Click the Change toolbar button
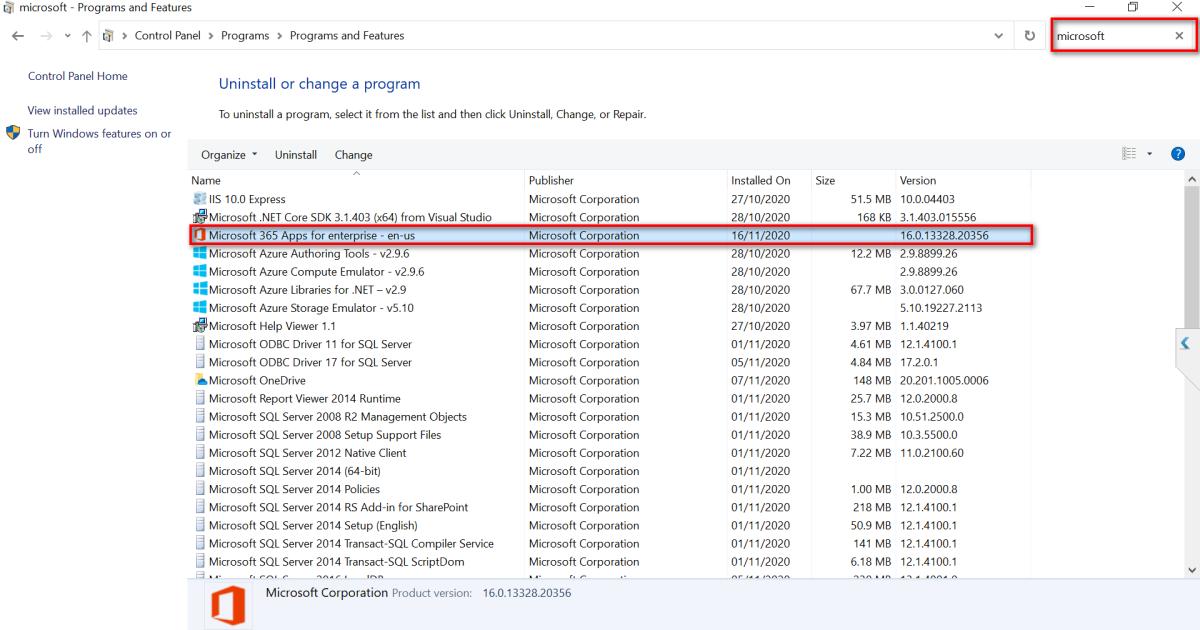 [x=353, y=155]
